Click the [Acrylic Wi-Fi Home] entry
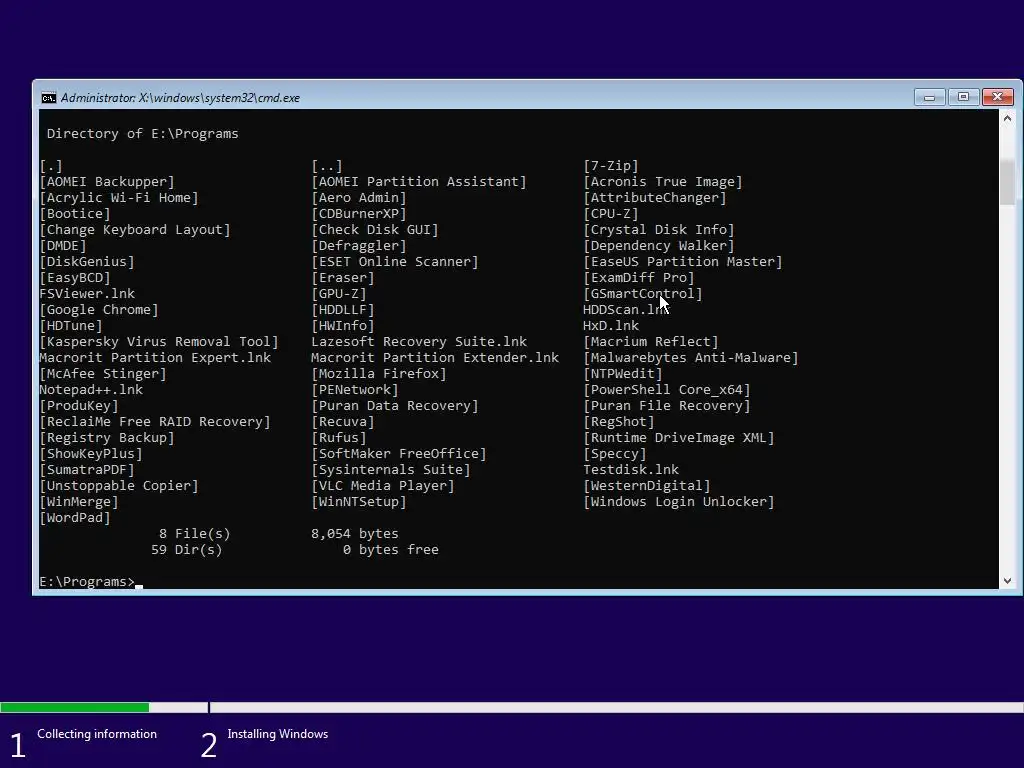The image size is (1024, 768). tap(119, 198)
